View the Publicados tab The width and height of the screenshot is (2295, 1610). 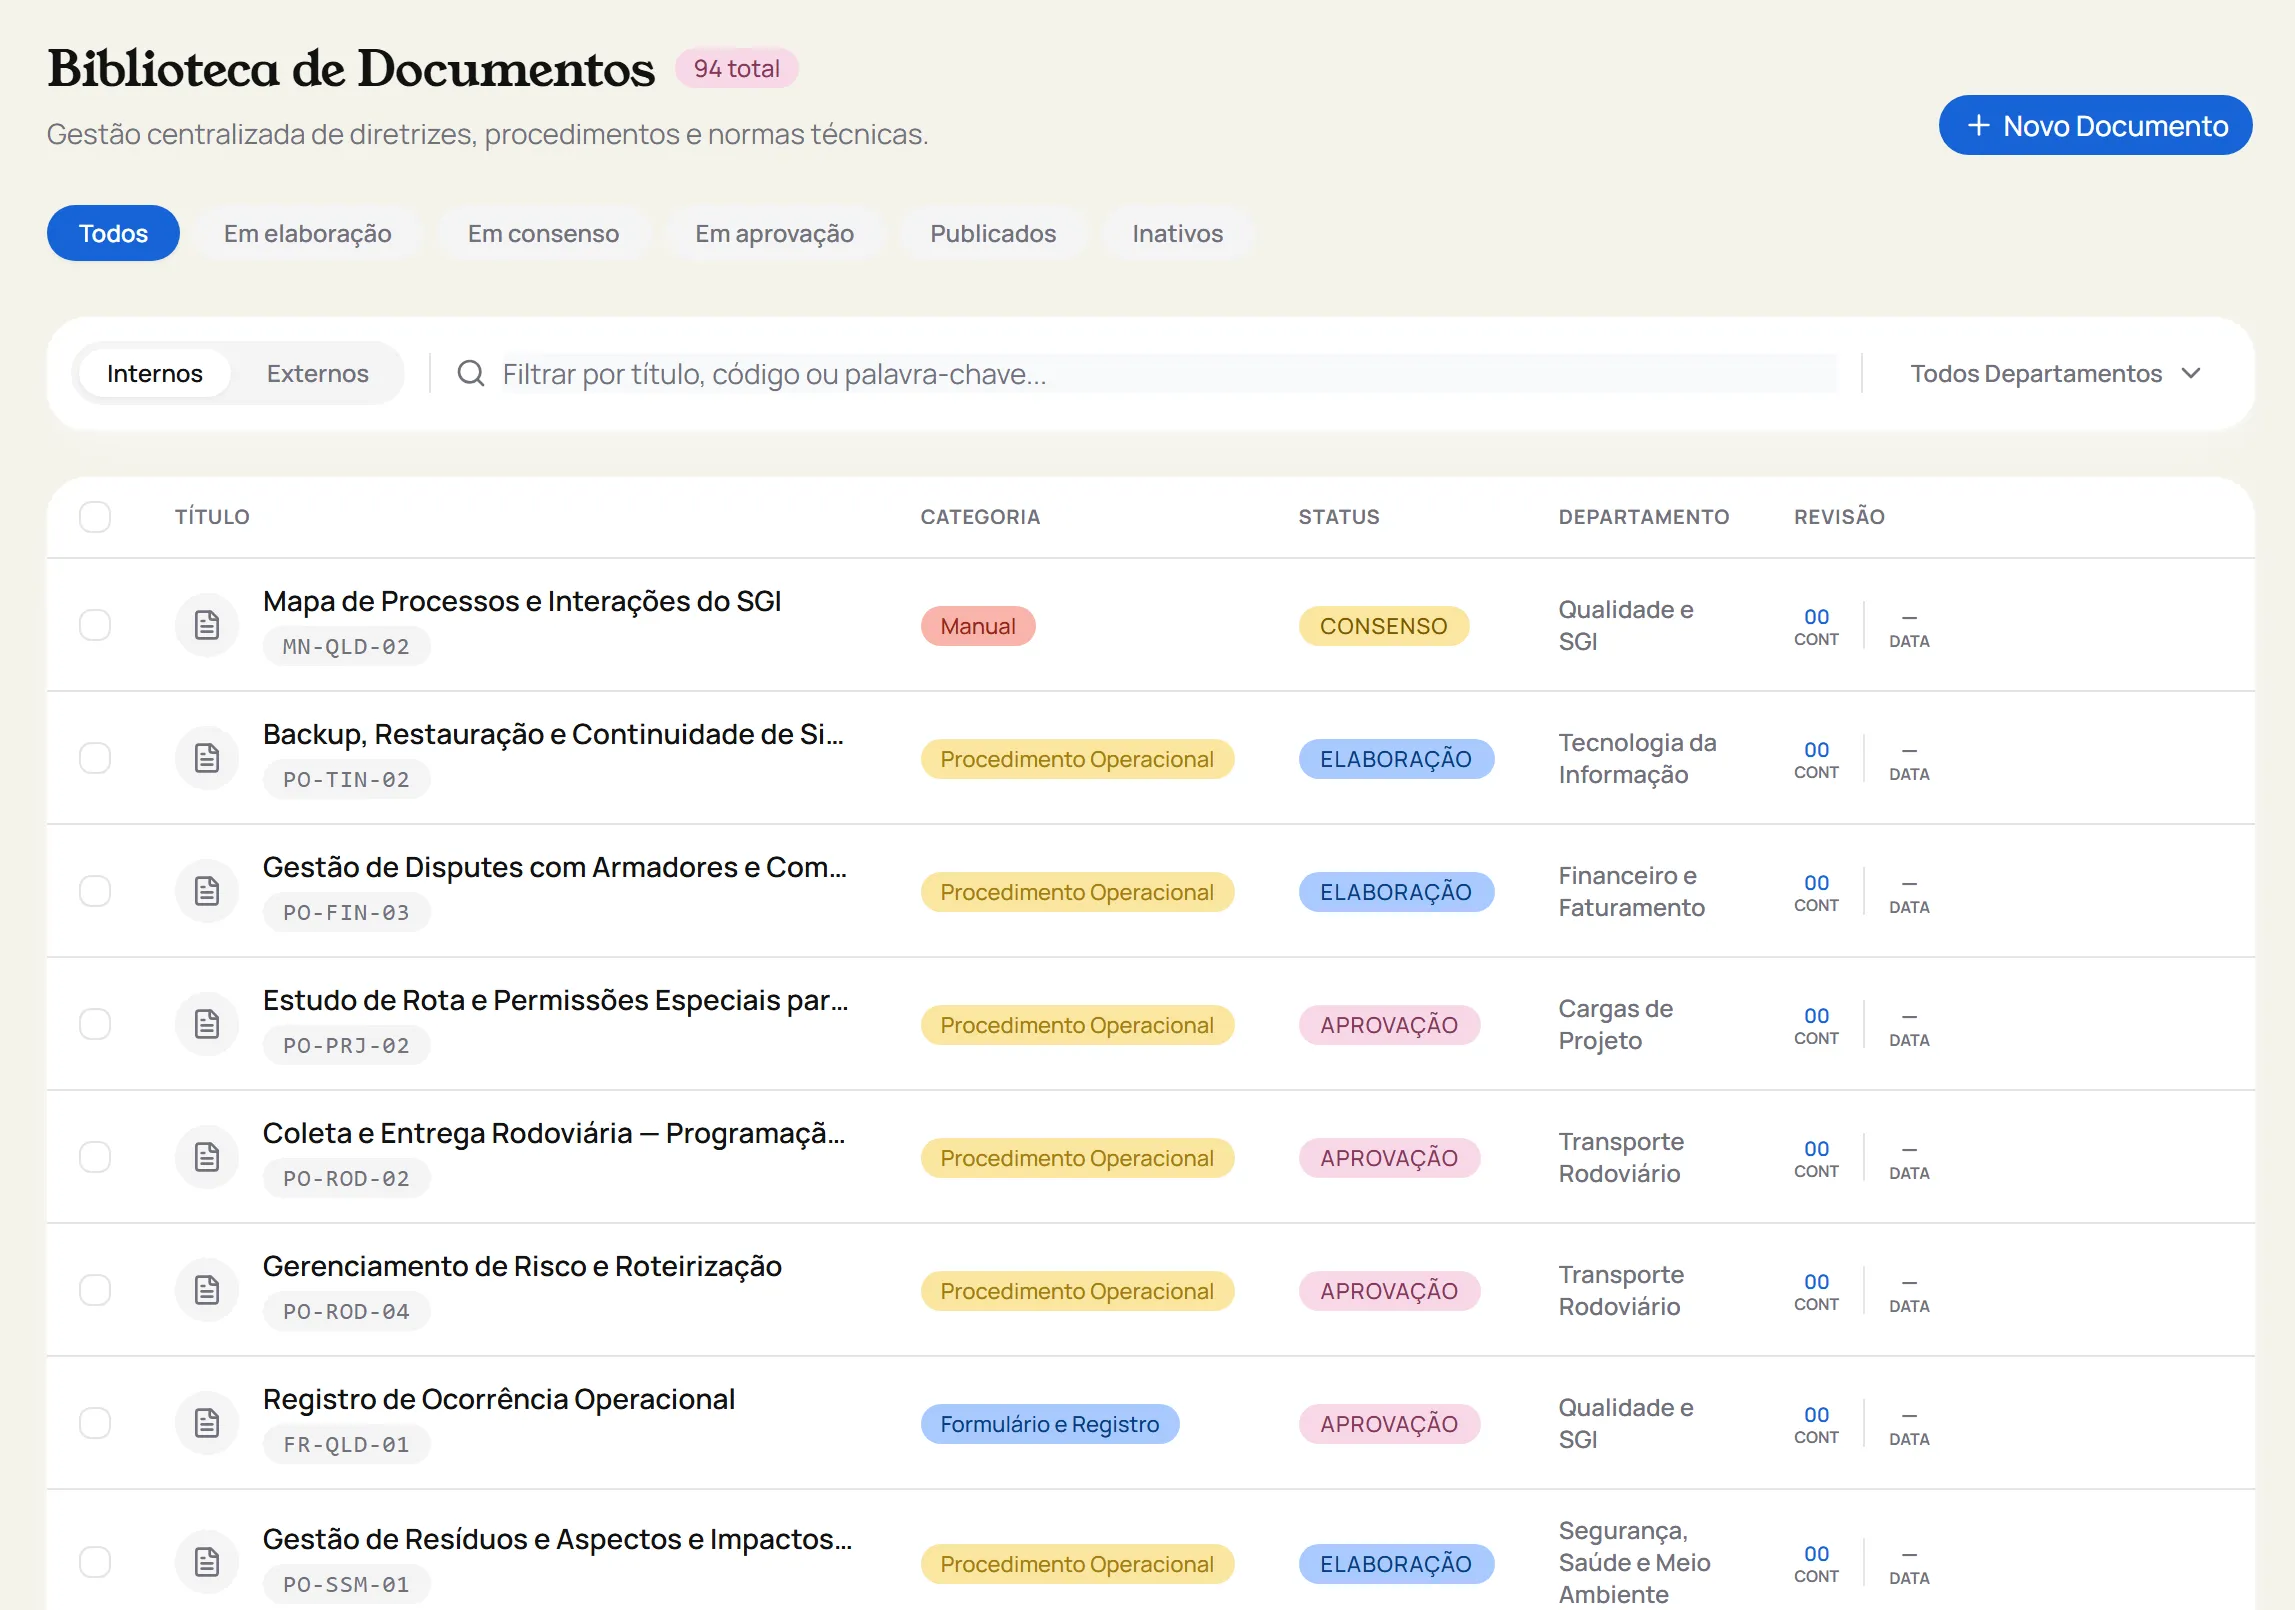(993, 233)
